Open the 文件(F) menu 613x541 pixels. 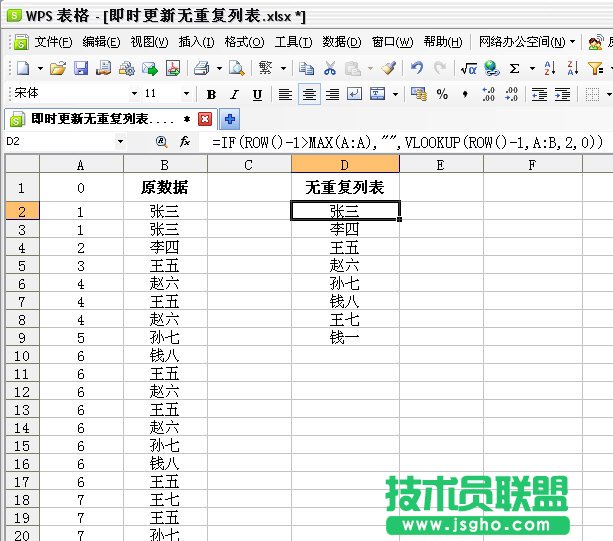[53, 41]
